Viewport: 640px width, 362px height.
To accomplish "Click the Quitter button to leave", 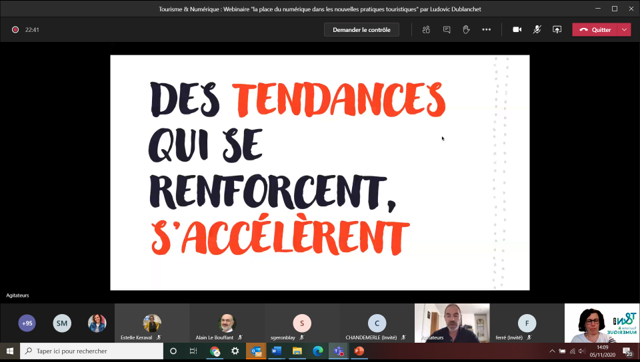I will [x=595, y=30].
